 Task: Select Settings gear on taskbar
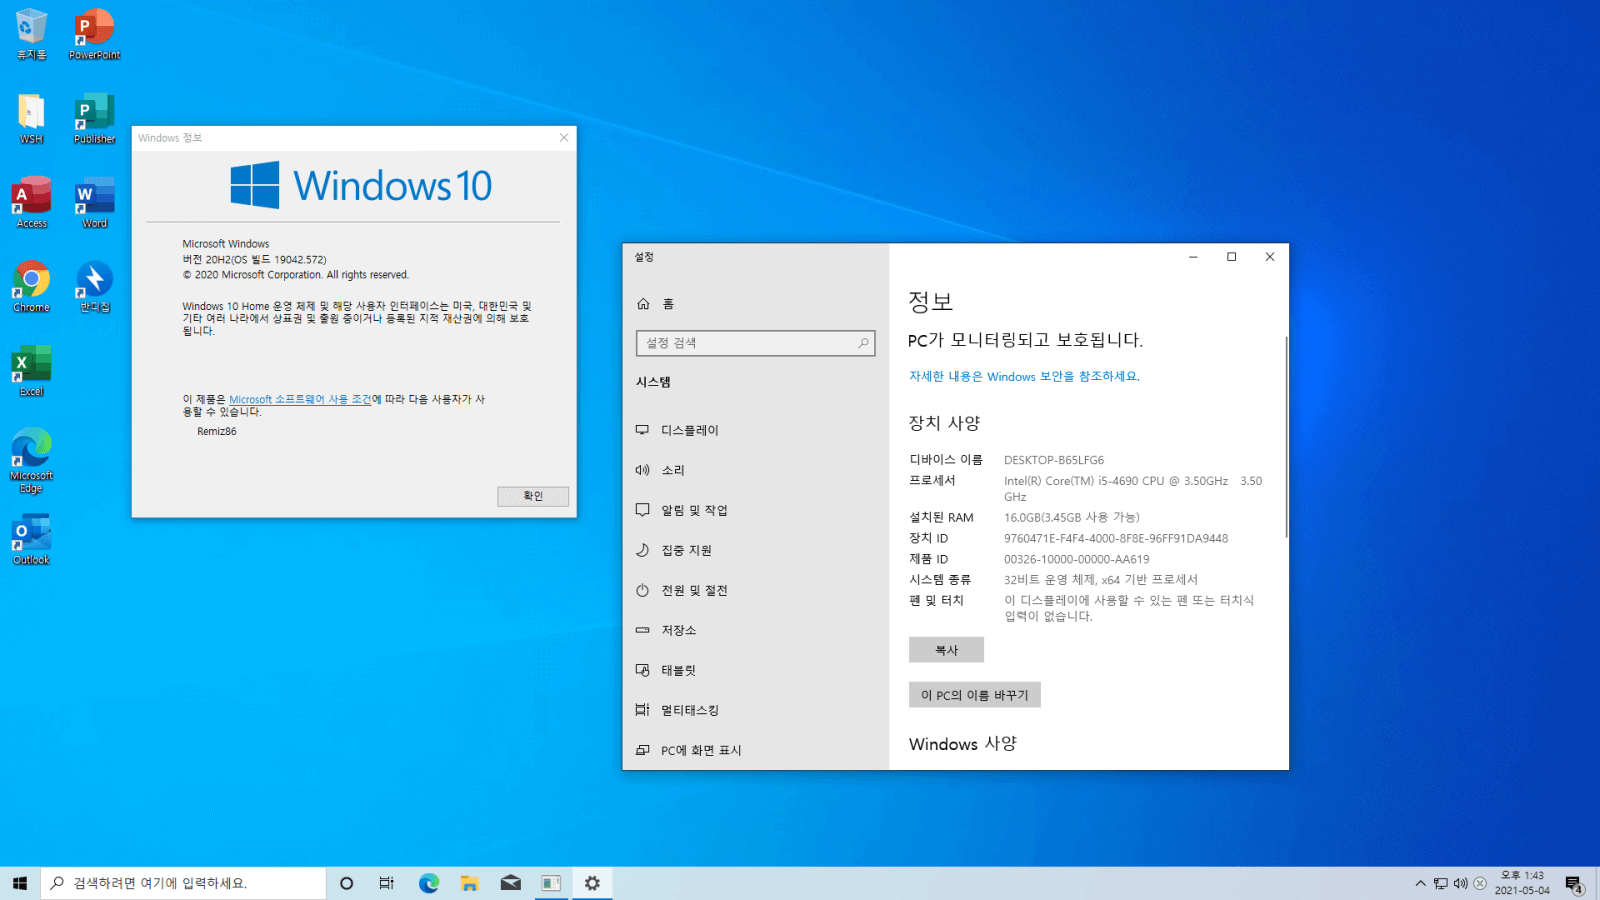[592, 883]
